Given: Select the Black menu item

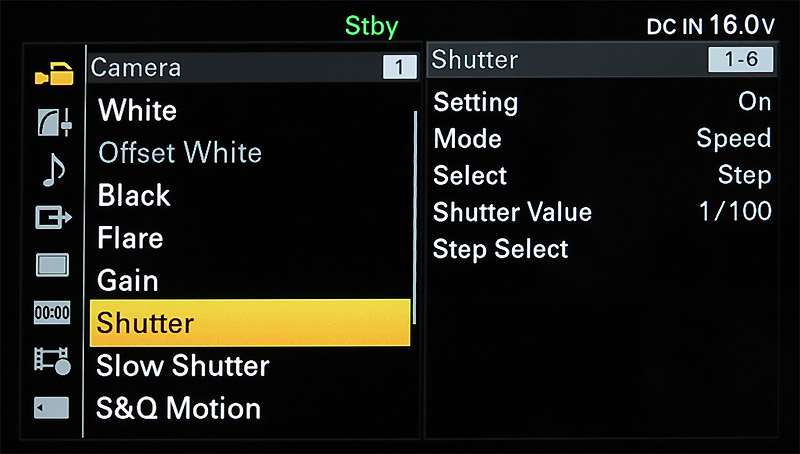Looking at the screenshot, I should [134, 195].
